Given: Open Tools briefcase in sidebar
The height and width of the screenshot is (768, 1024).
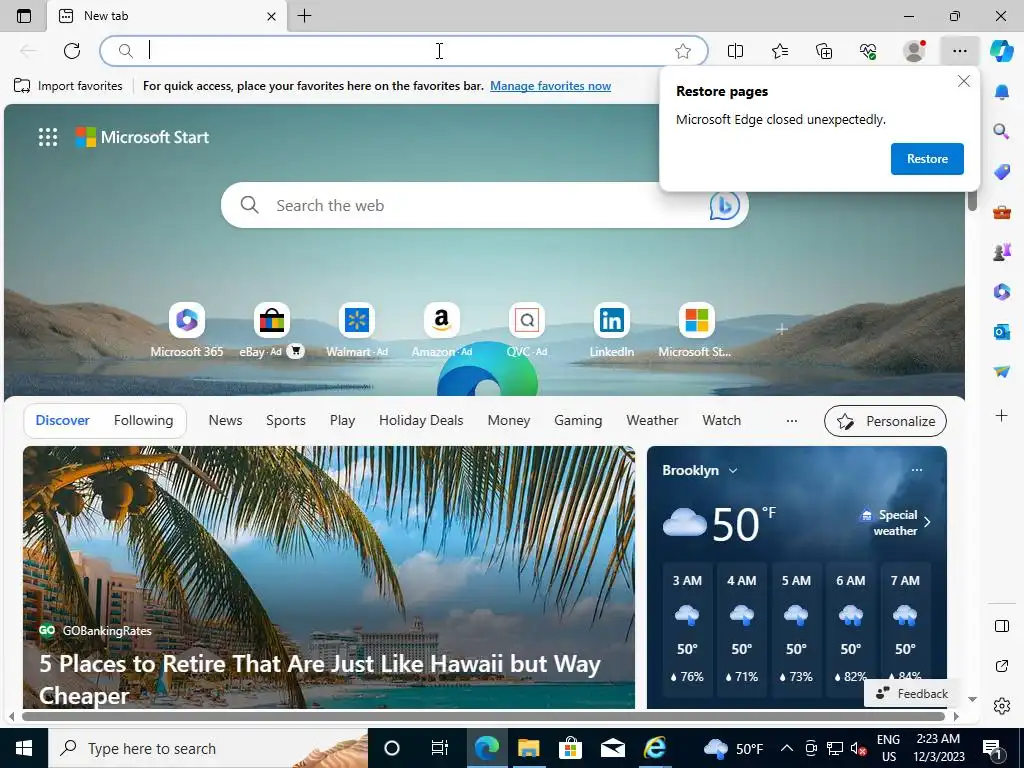Looking at the screenshot, I should pyautogui.click(x=1002, y=212).
